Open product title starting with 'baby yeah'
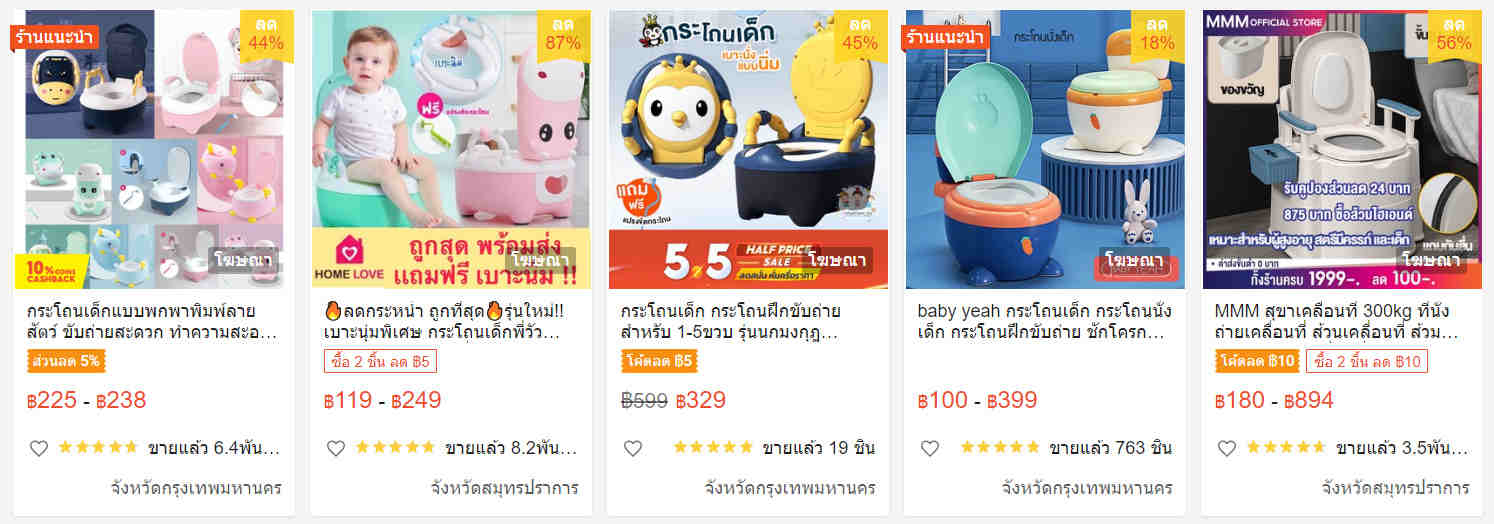This screenshot has height=524, width=1494. 1045,321
